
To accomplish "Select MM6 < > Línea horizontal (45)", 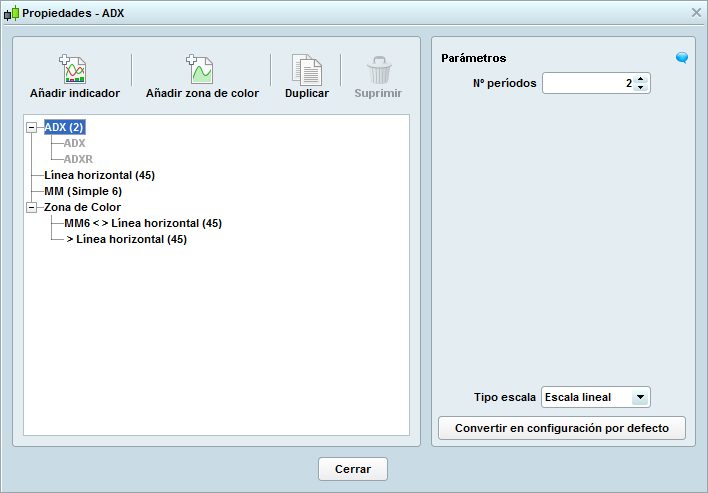I will (143, 224).
